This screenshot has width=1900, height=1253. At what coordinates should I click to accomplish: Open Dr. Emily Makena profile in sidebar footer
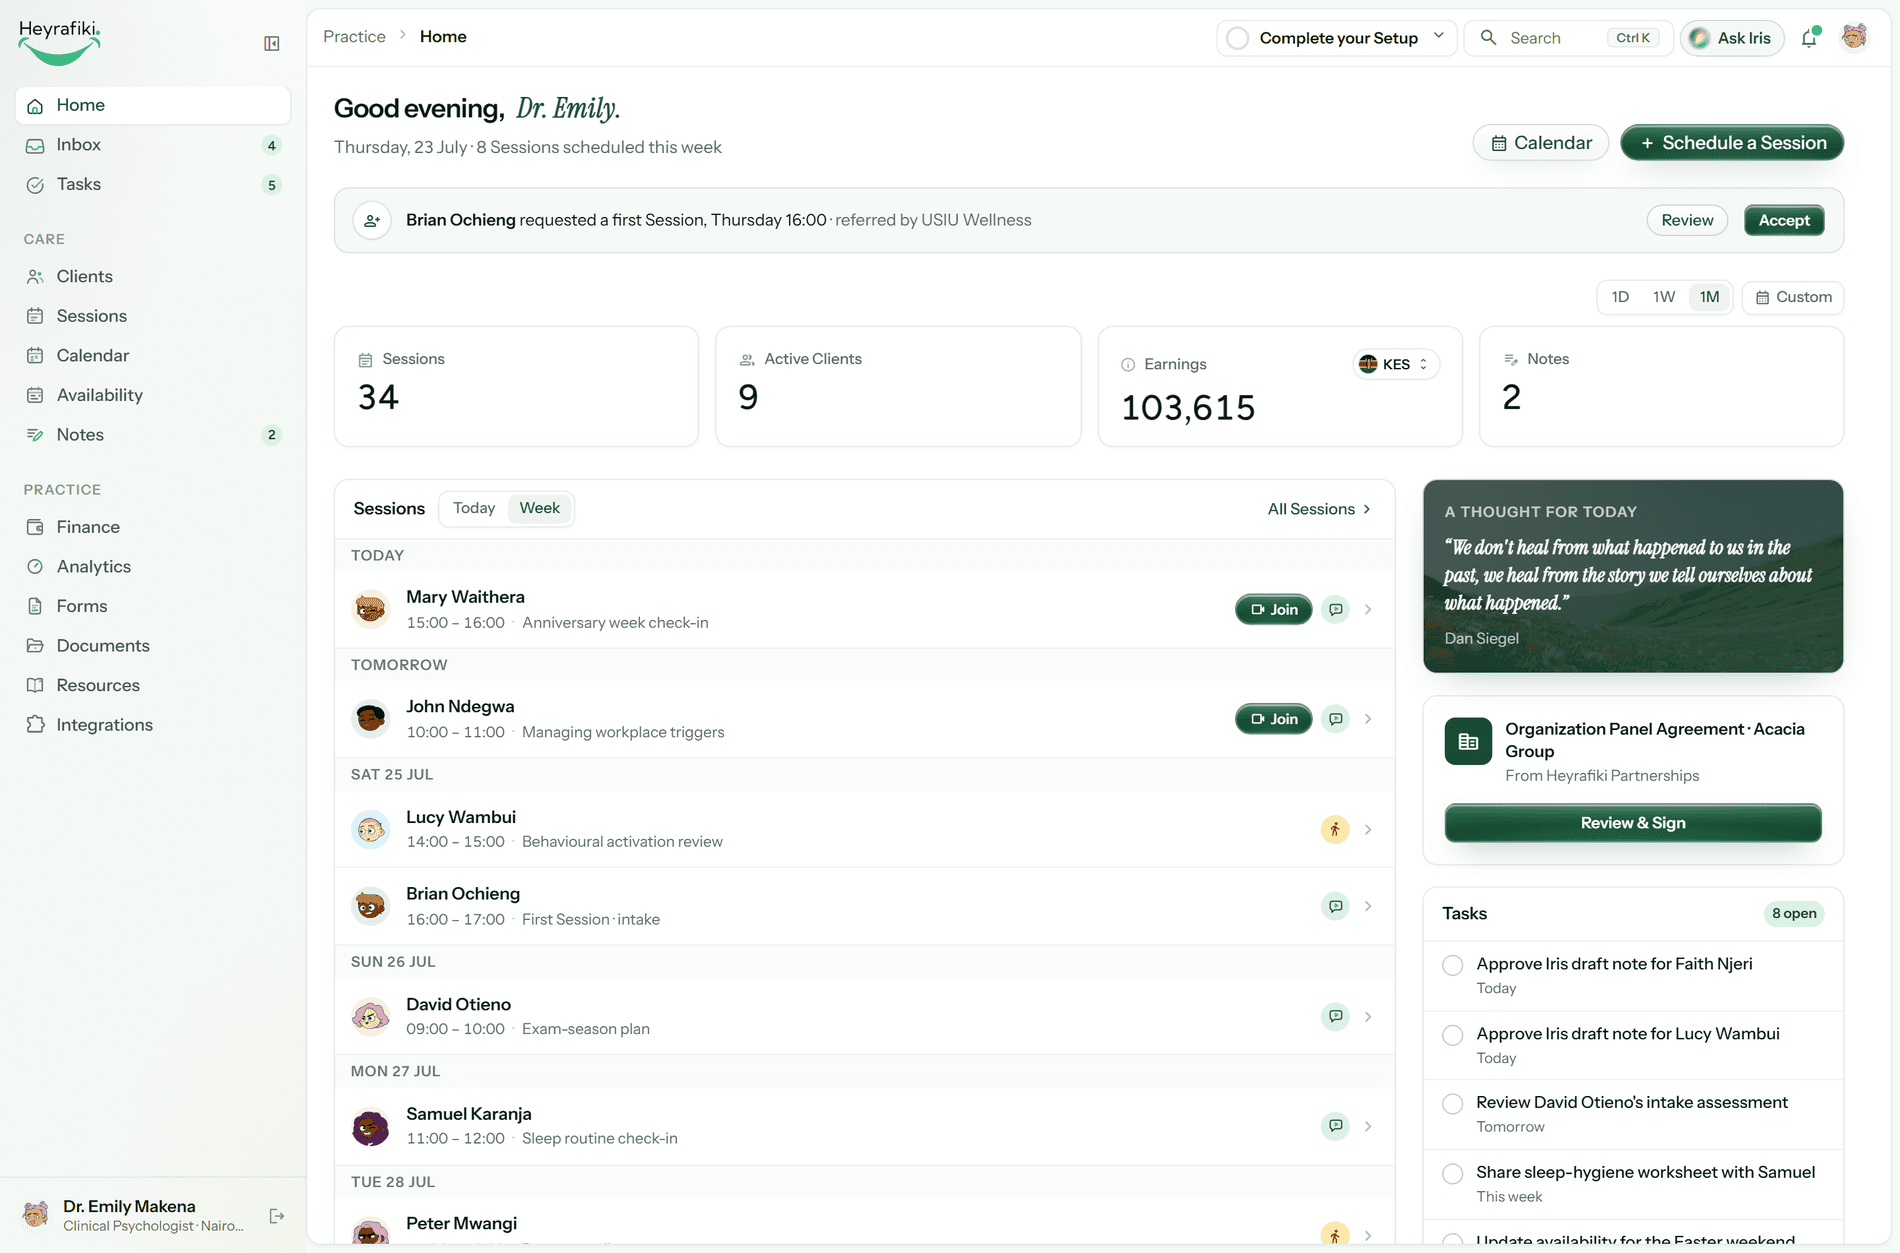(135, 1215)
